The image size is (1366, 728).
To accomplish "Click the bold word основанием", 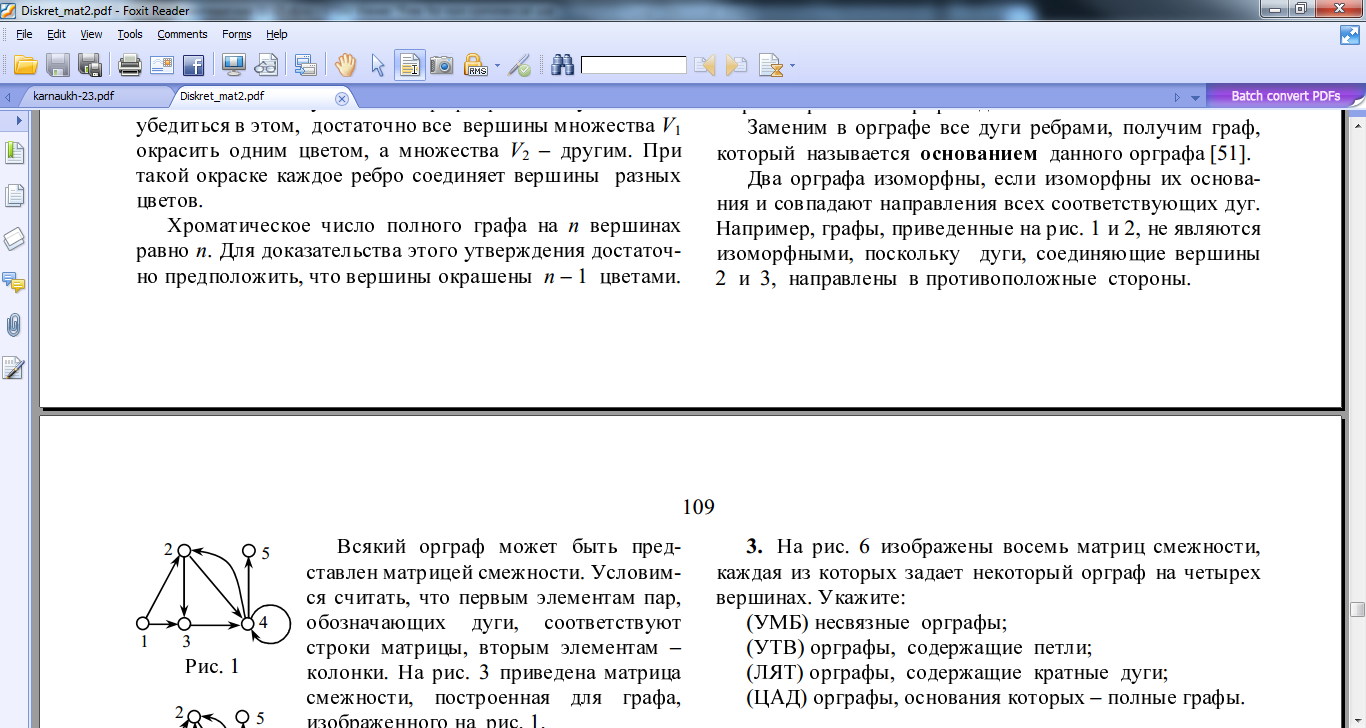I will coord(979,155).
